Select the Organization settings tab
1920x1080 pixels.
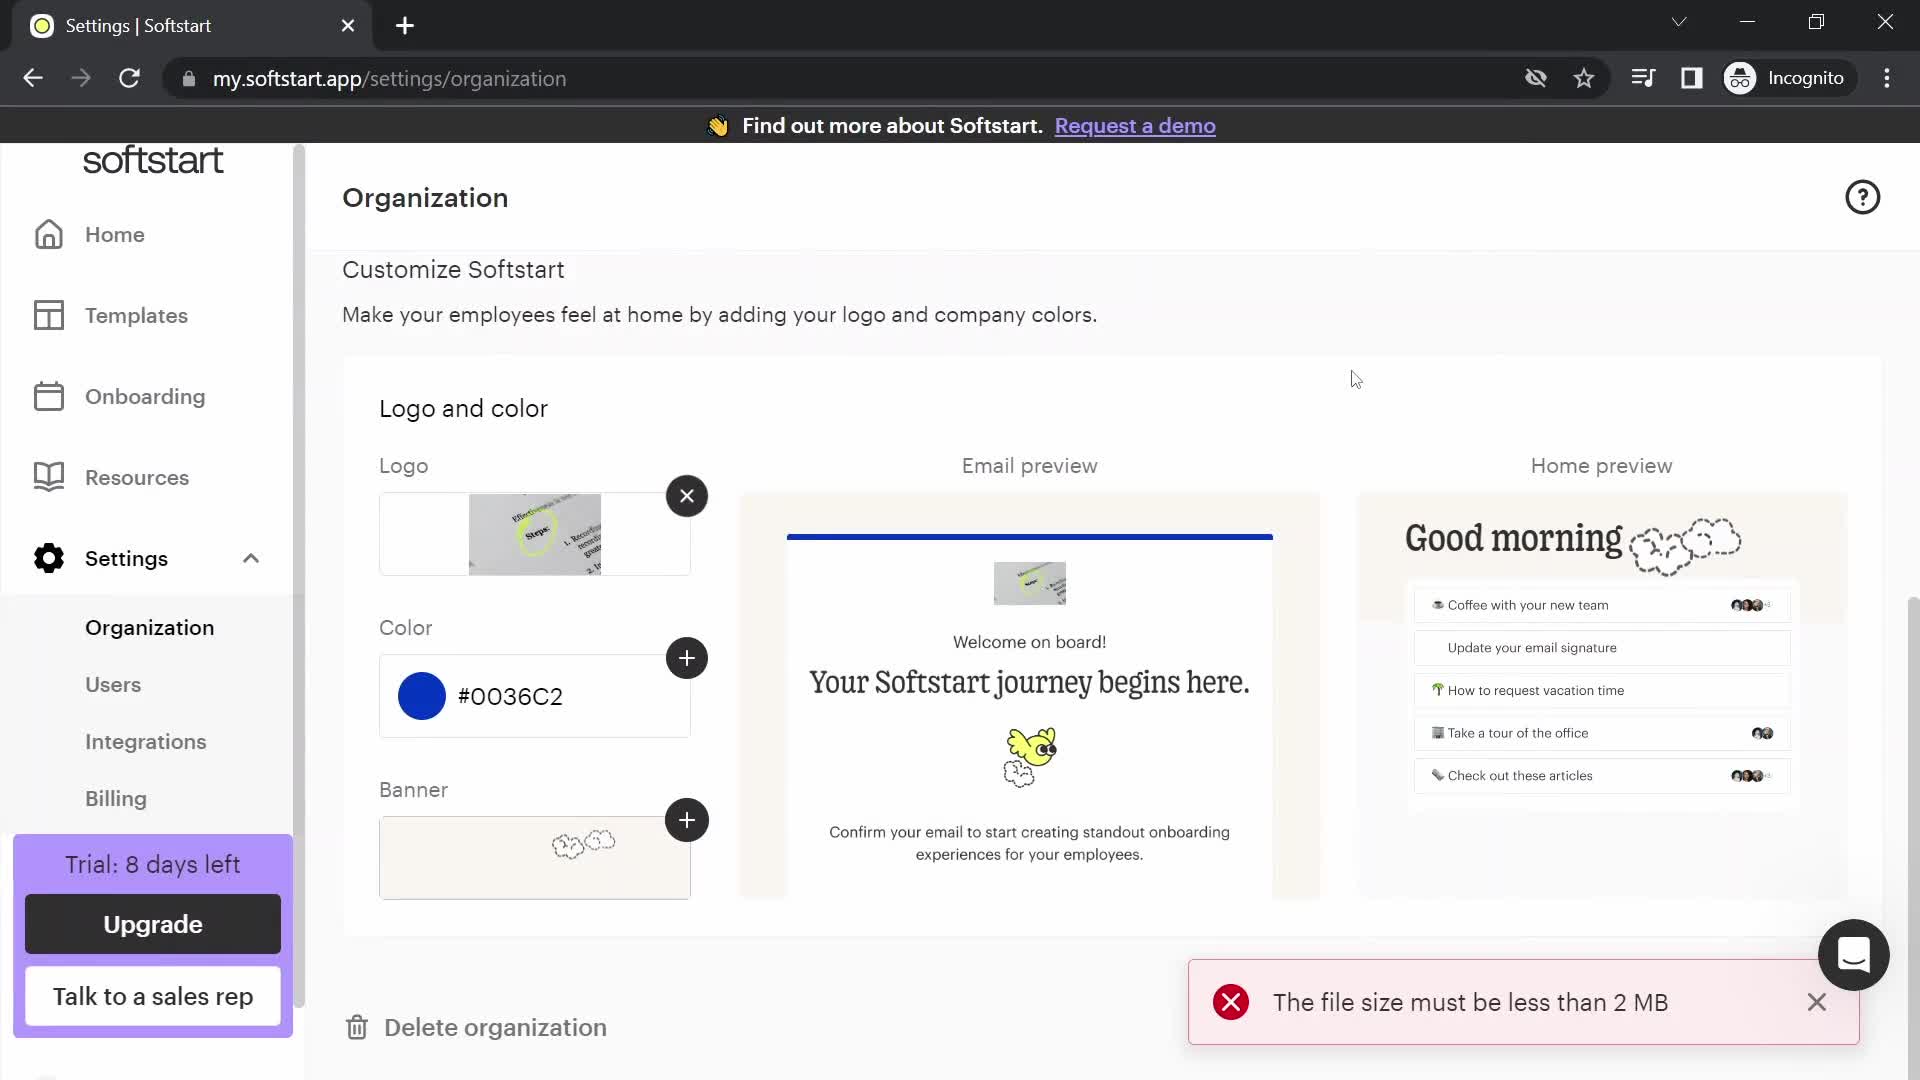pyautogui.click(x=149, y=626)
